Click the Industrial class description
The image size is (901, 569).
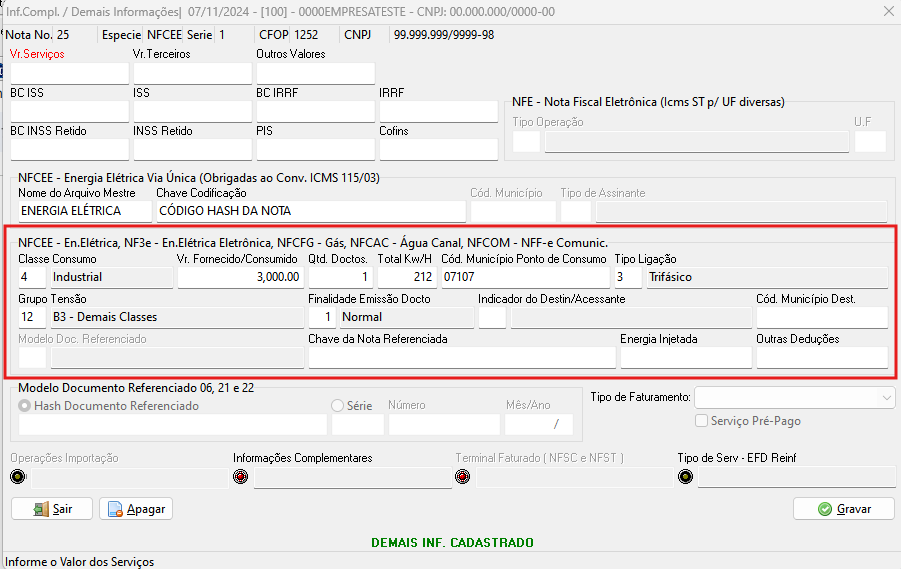pyautogui.click(x=78, y=277)
